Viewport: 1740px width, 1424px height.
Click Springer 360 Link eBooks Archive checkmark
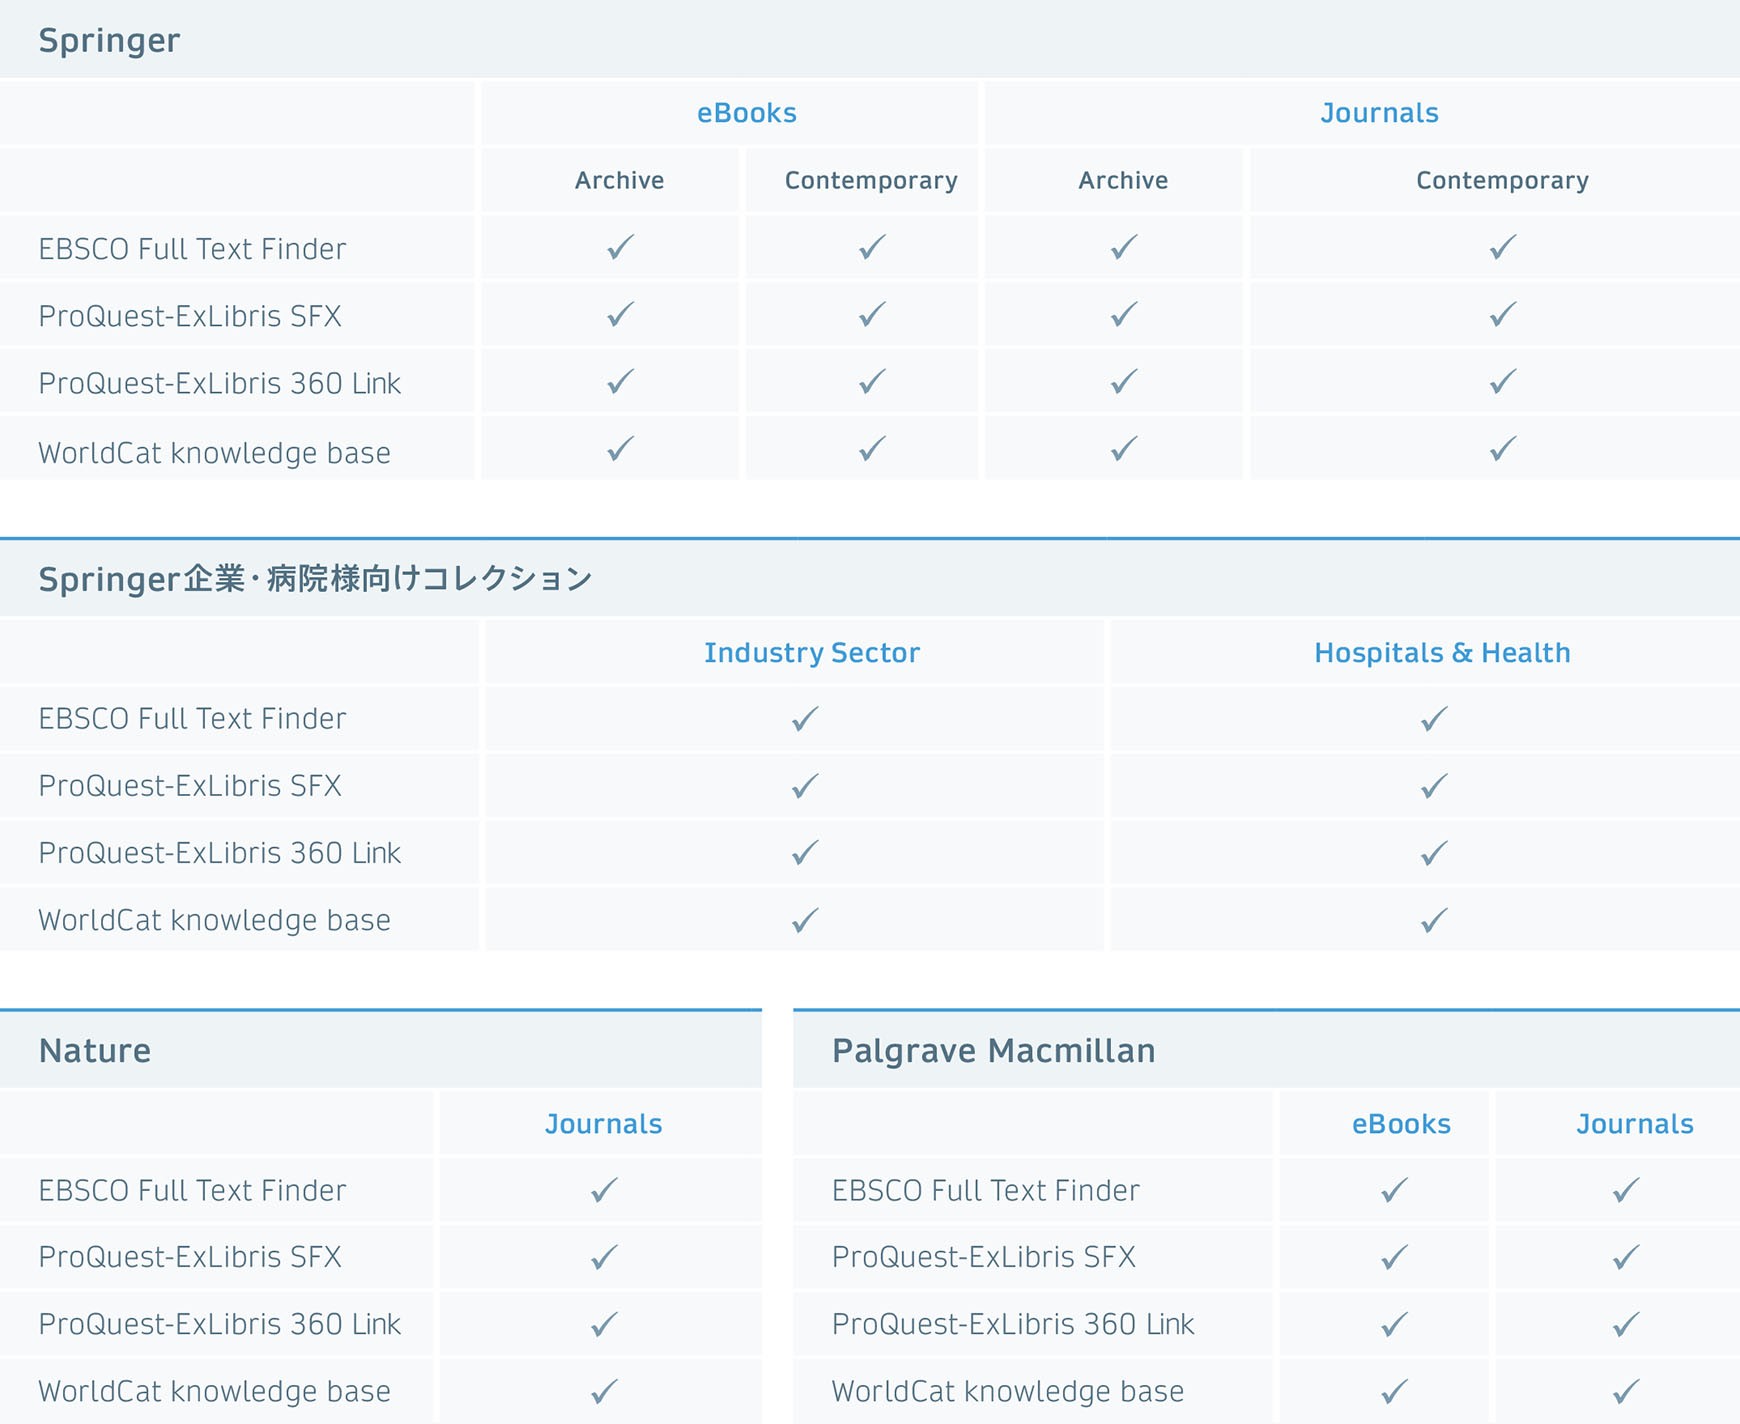(621, 382)
